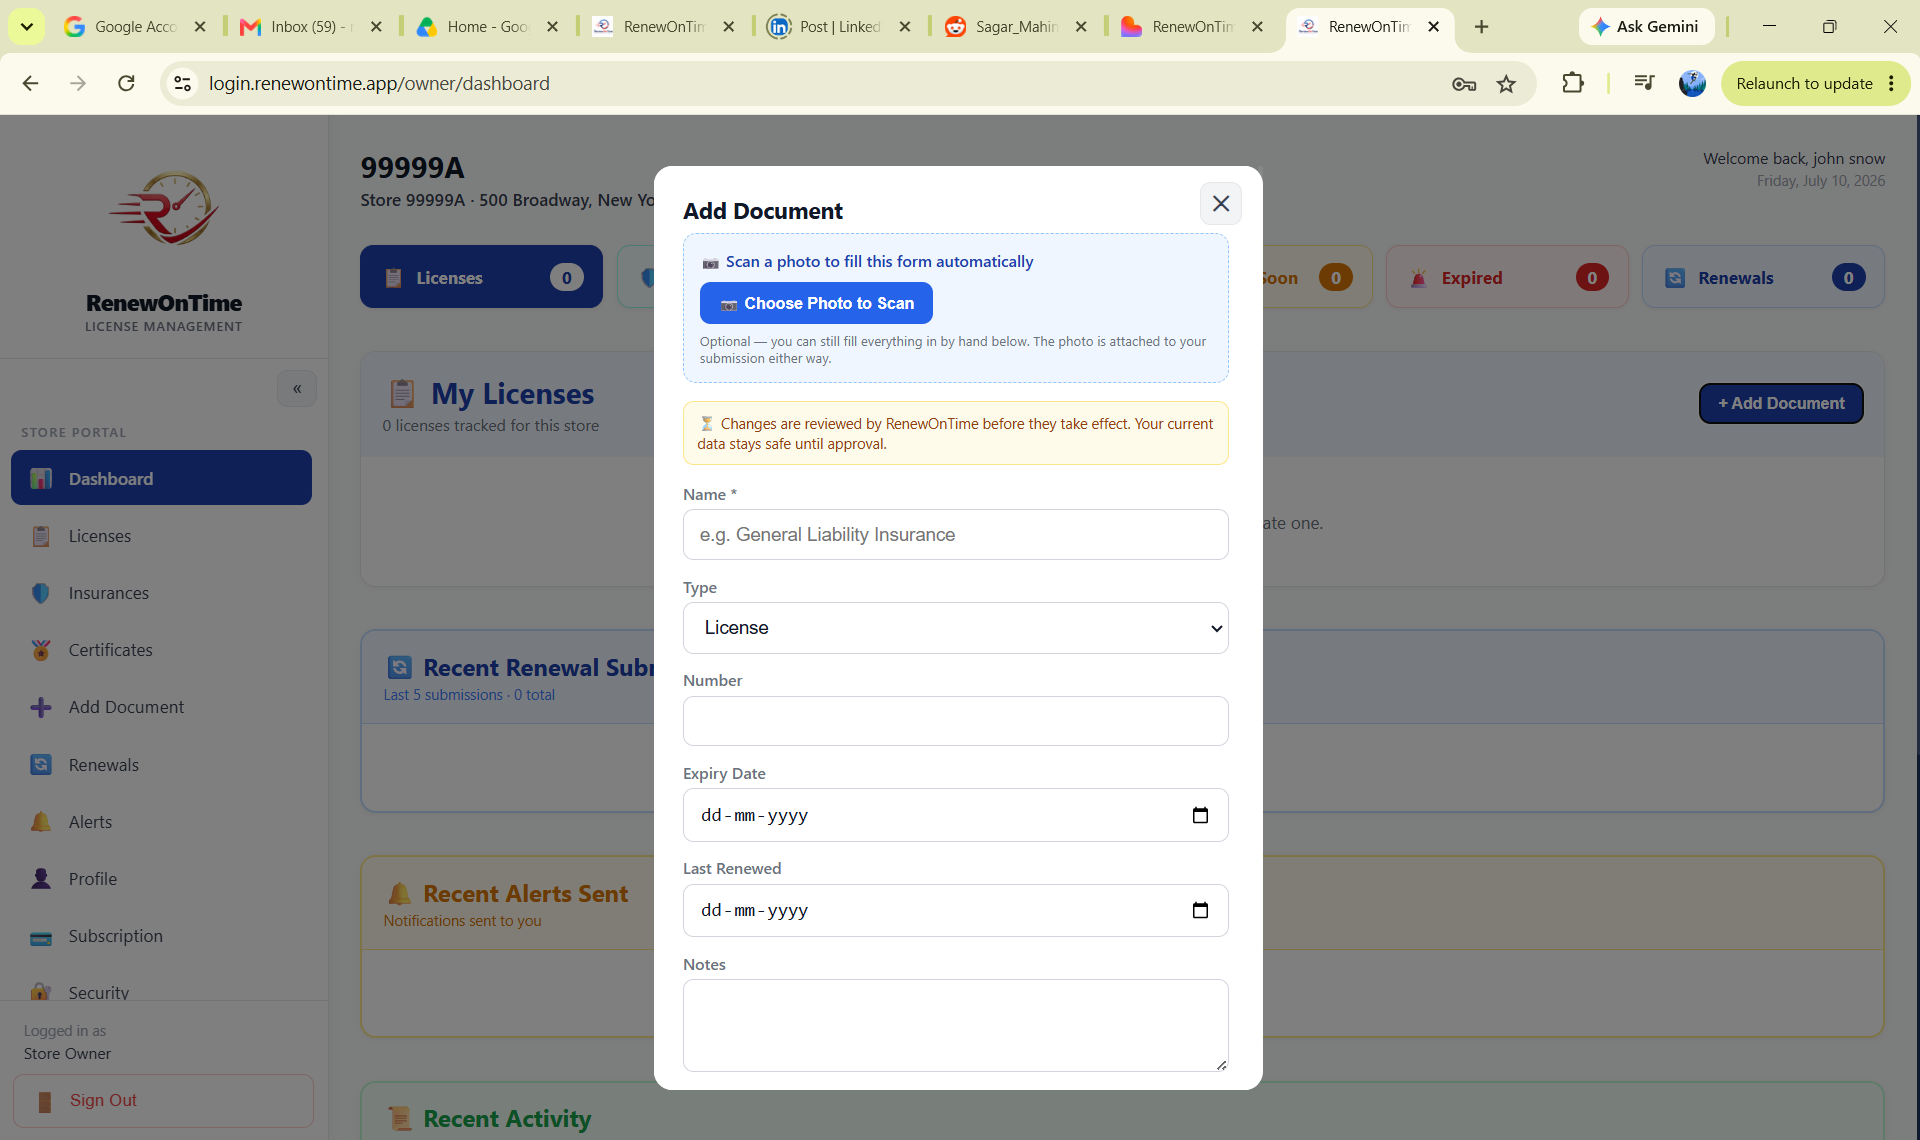The width and height of the screenshot is (1920, 1140).
Task: Open Insurances in the sidebar
Action: (x=161, y=593)
